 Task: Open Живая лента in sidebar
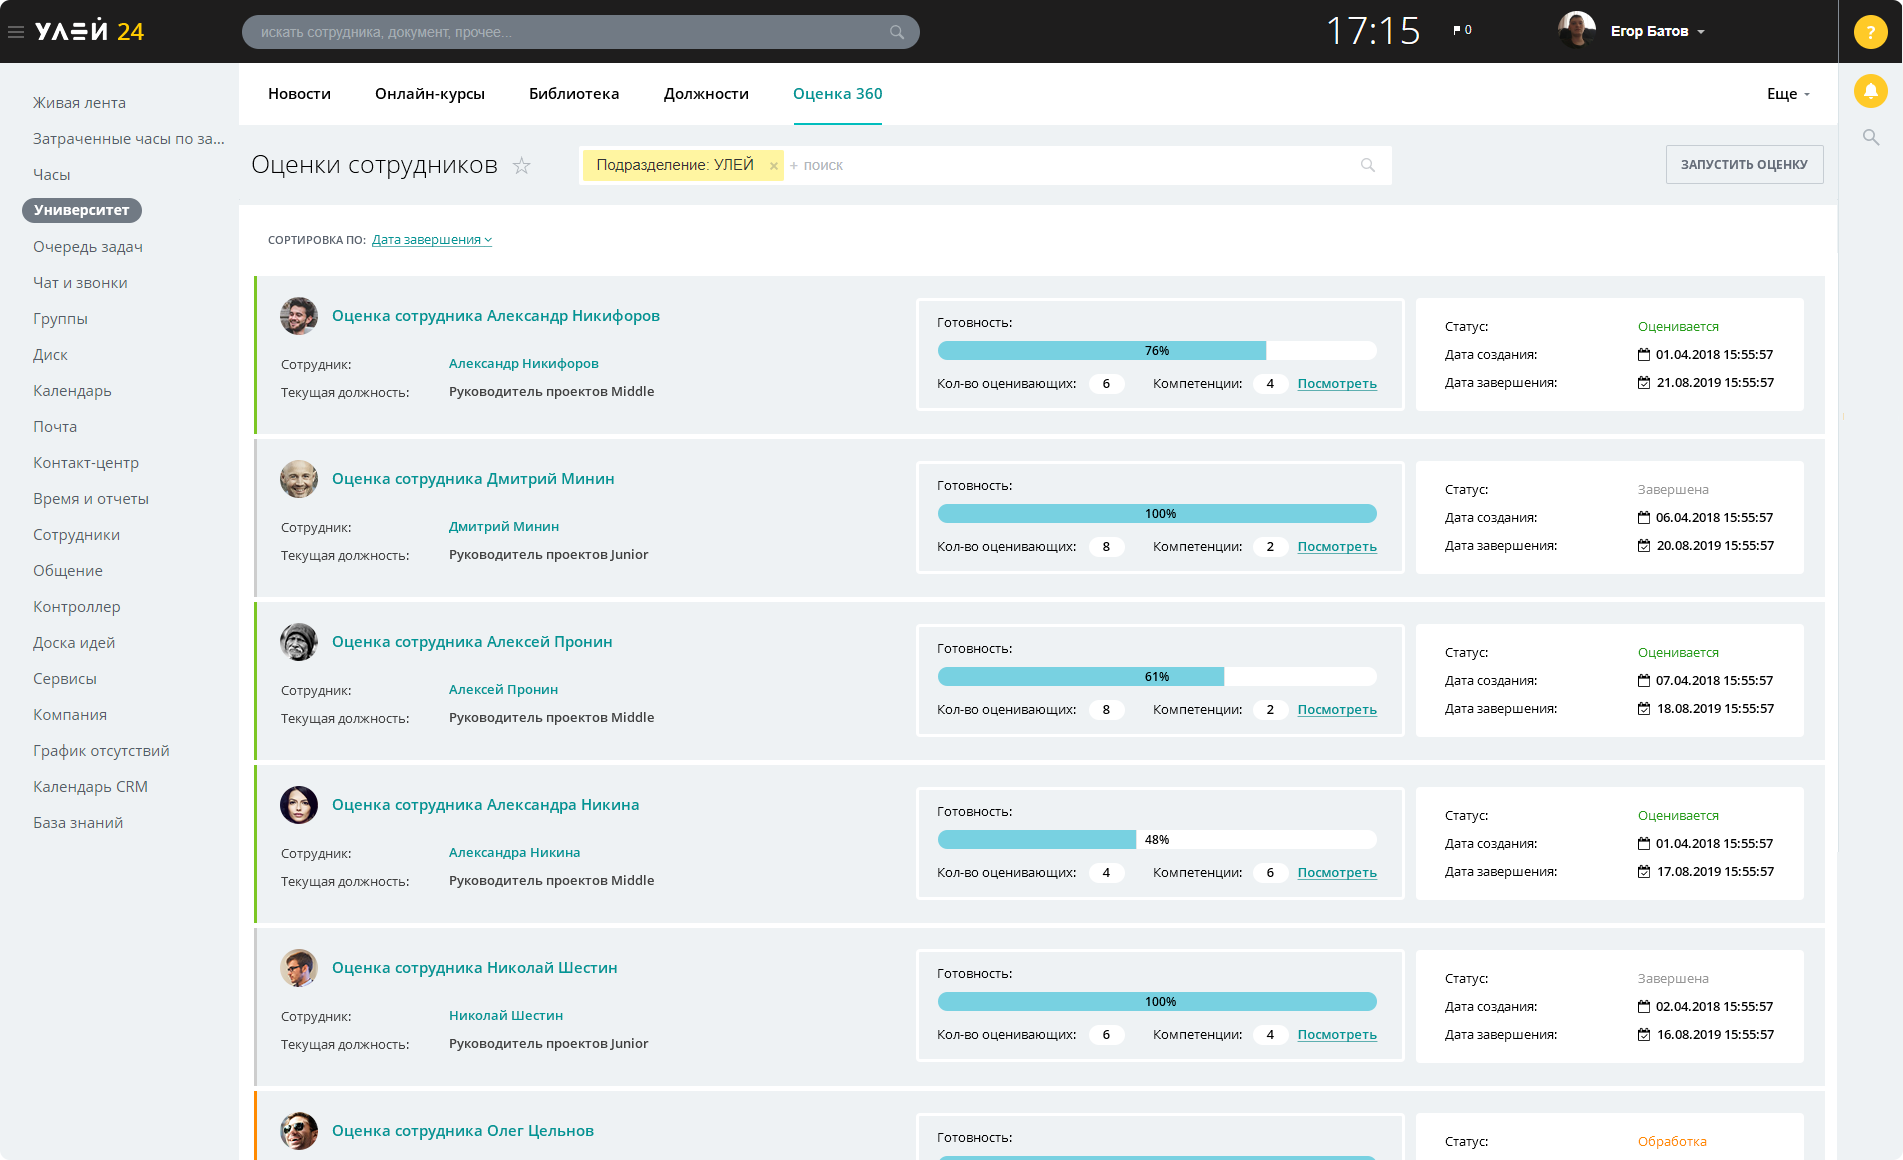(x=79, y=103)
